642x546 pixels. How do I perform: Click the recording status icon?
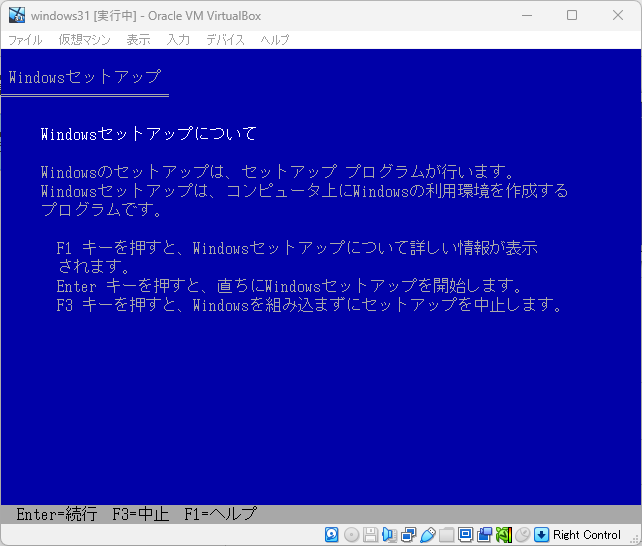[x=485, y=535]
